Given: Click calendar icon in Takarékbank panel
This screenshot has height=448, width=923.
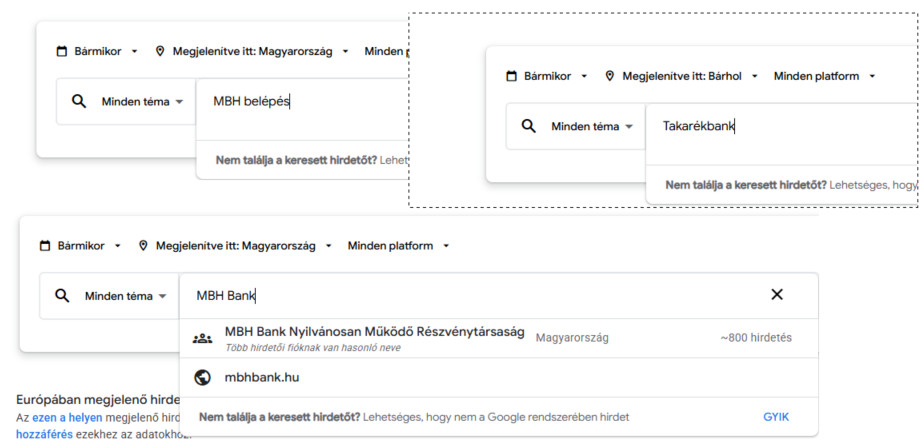Looking at the screenshot, I should point(512,76).
